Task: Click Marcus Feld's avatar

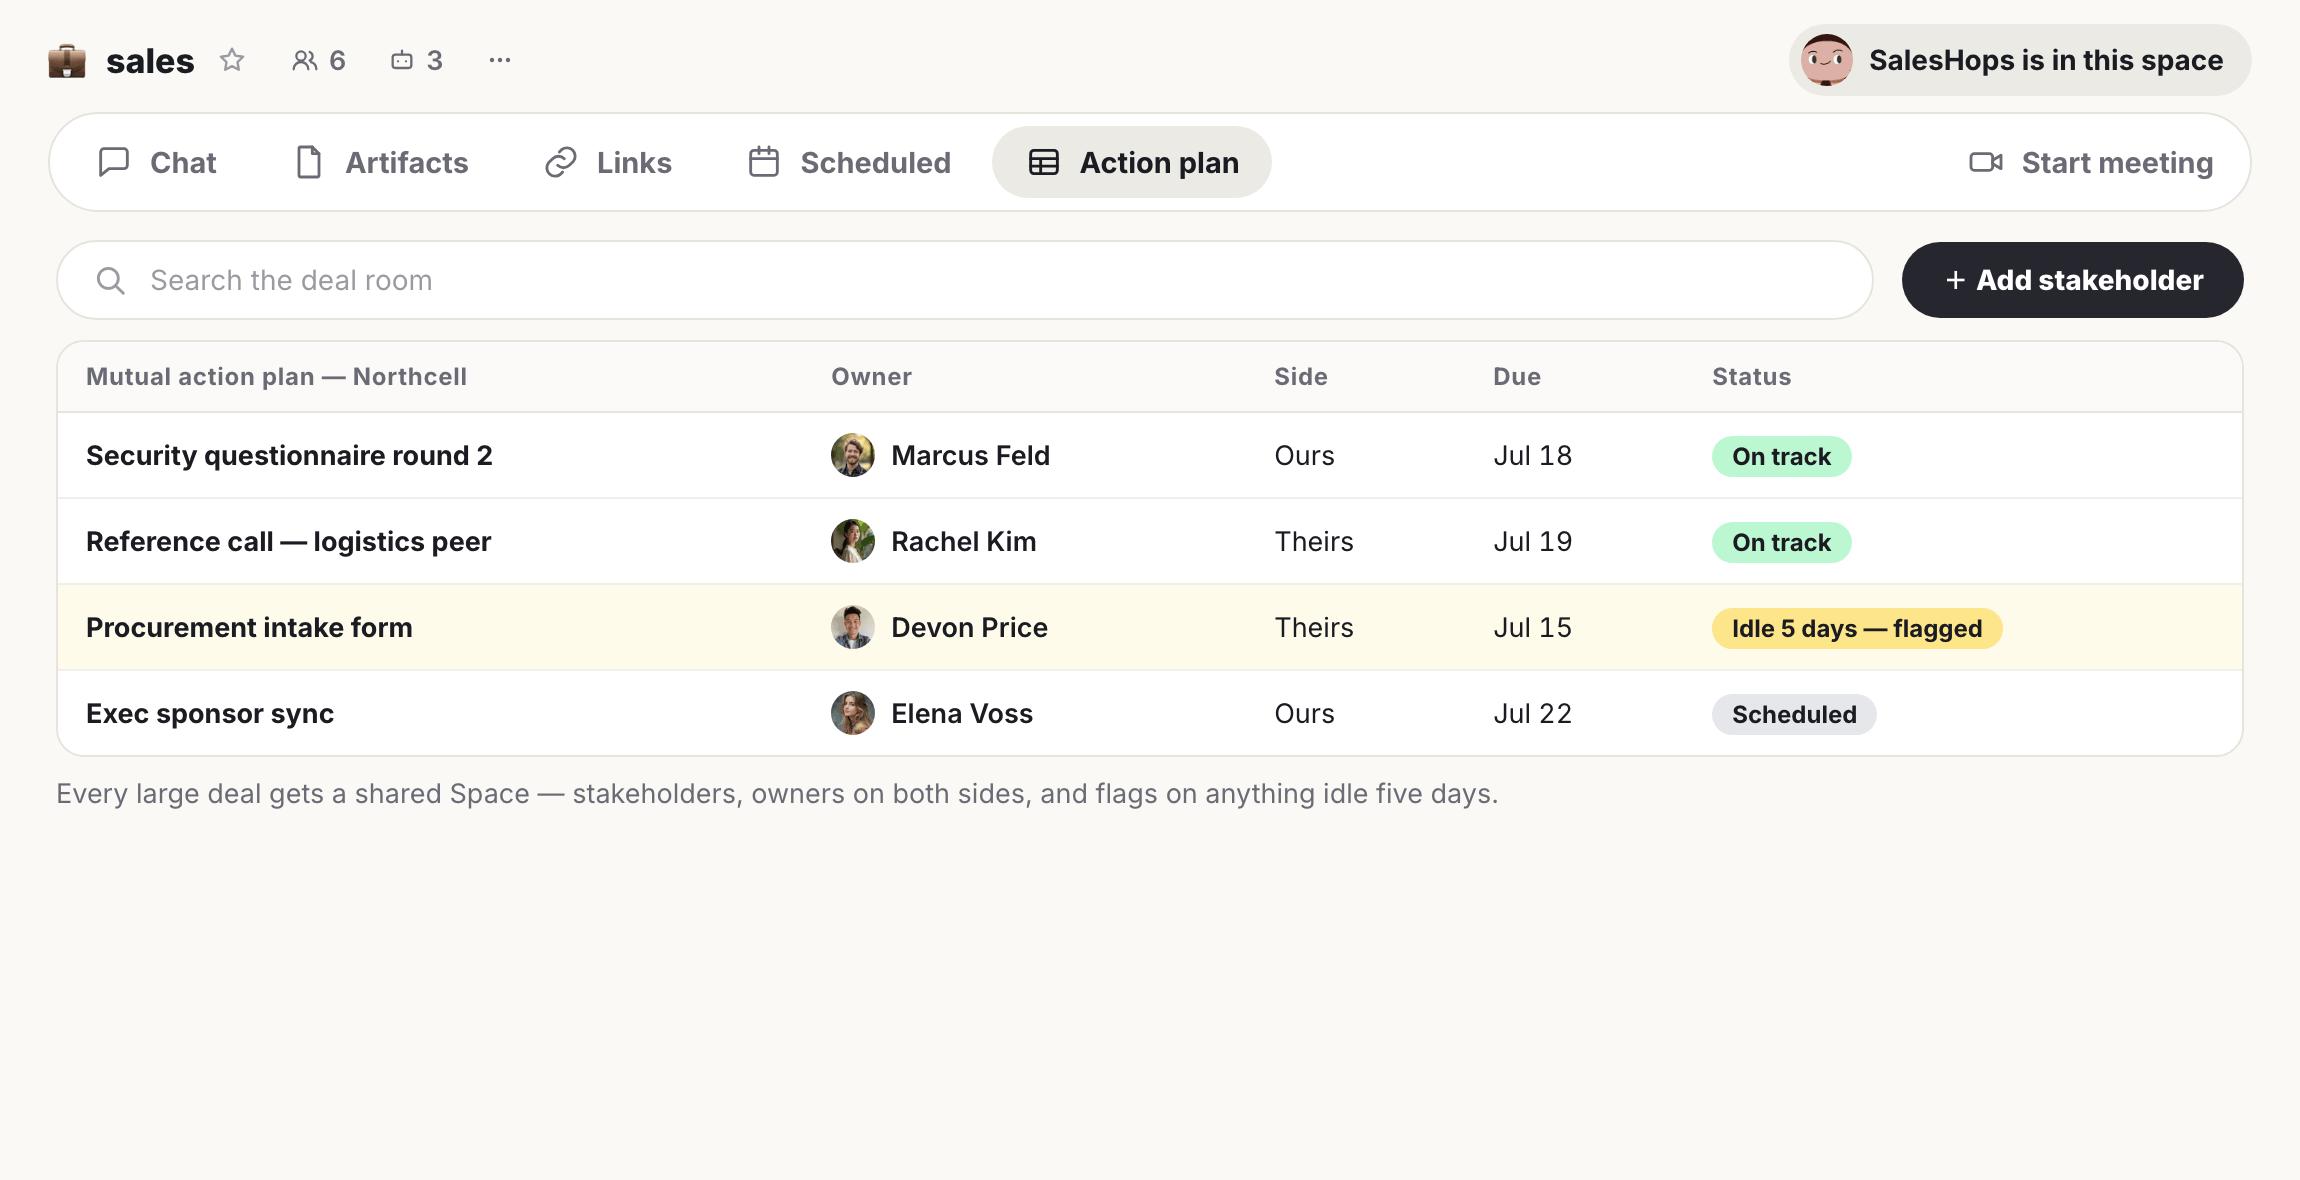Action: pyautogui.click(x=853, y=455)
